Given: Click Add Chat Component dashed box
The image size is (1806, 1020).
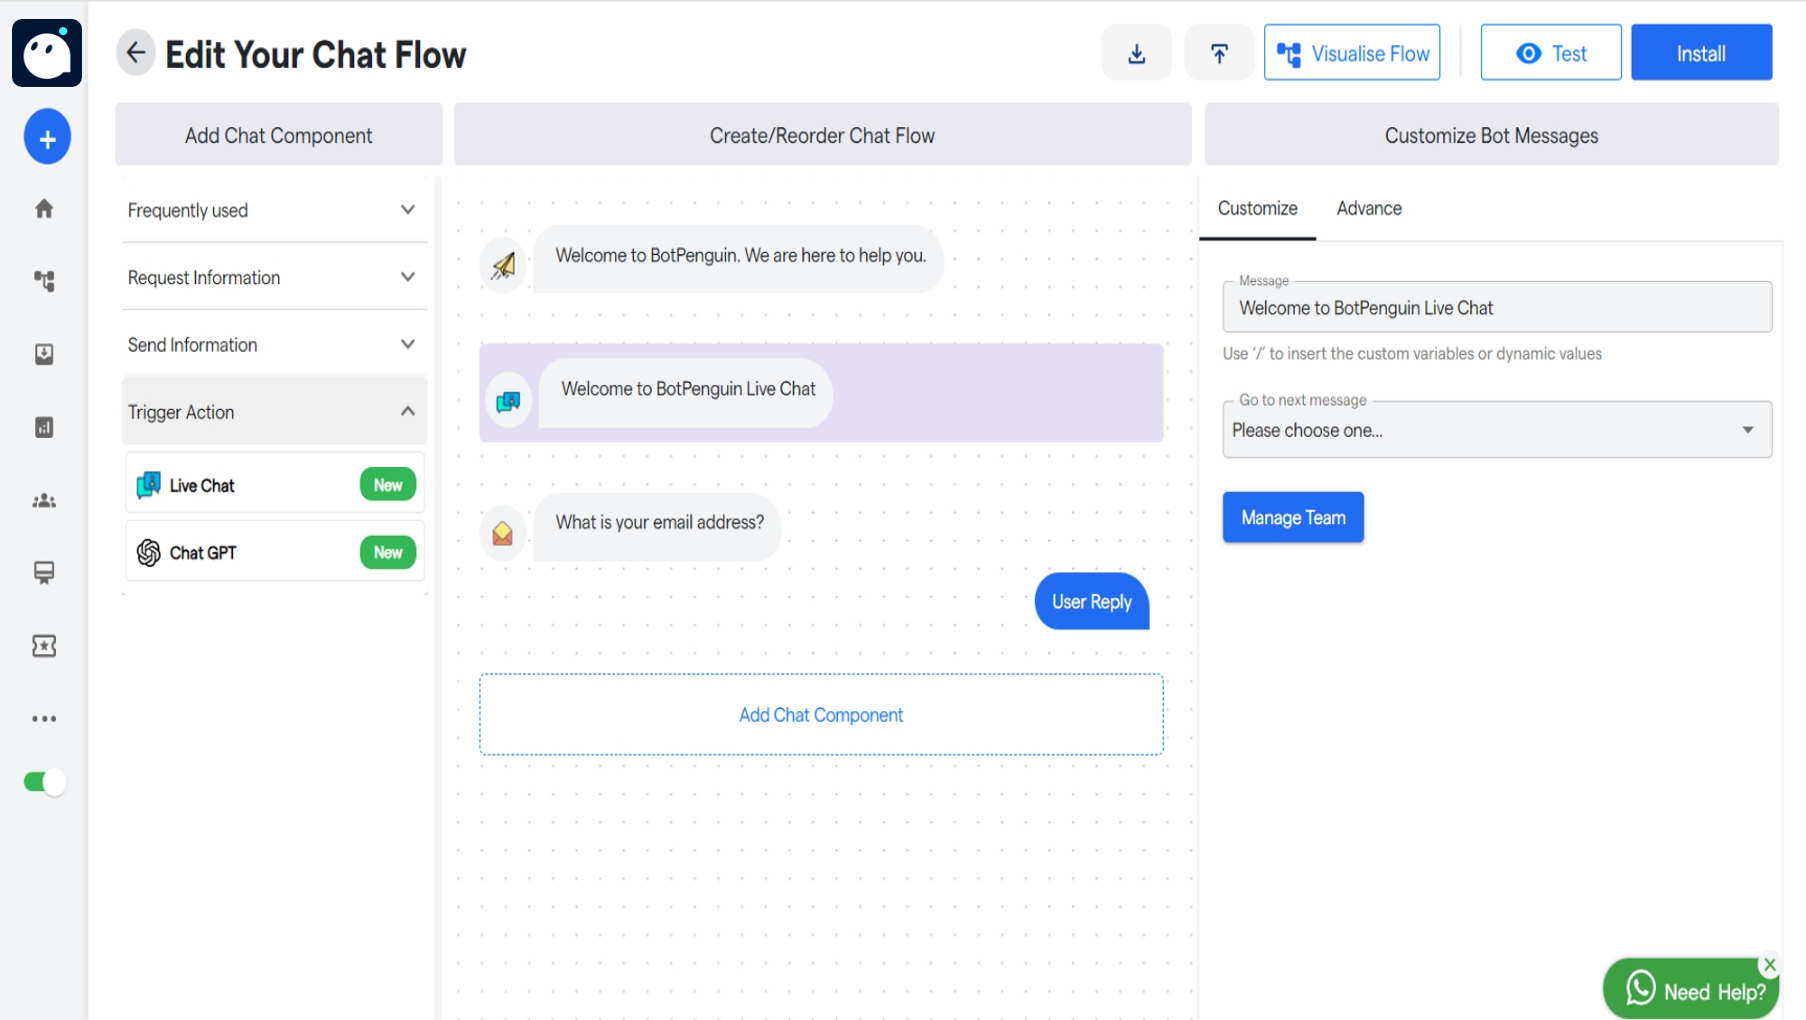Looking at the screenshot, I should [821, 714].
